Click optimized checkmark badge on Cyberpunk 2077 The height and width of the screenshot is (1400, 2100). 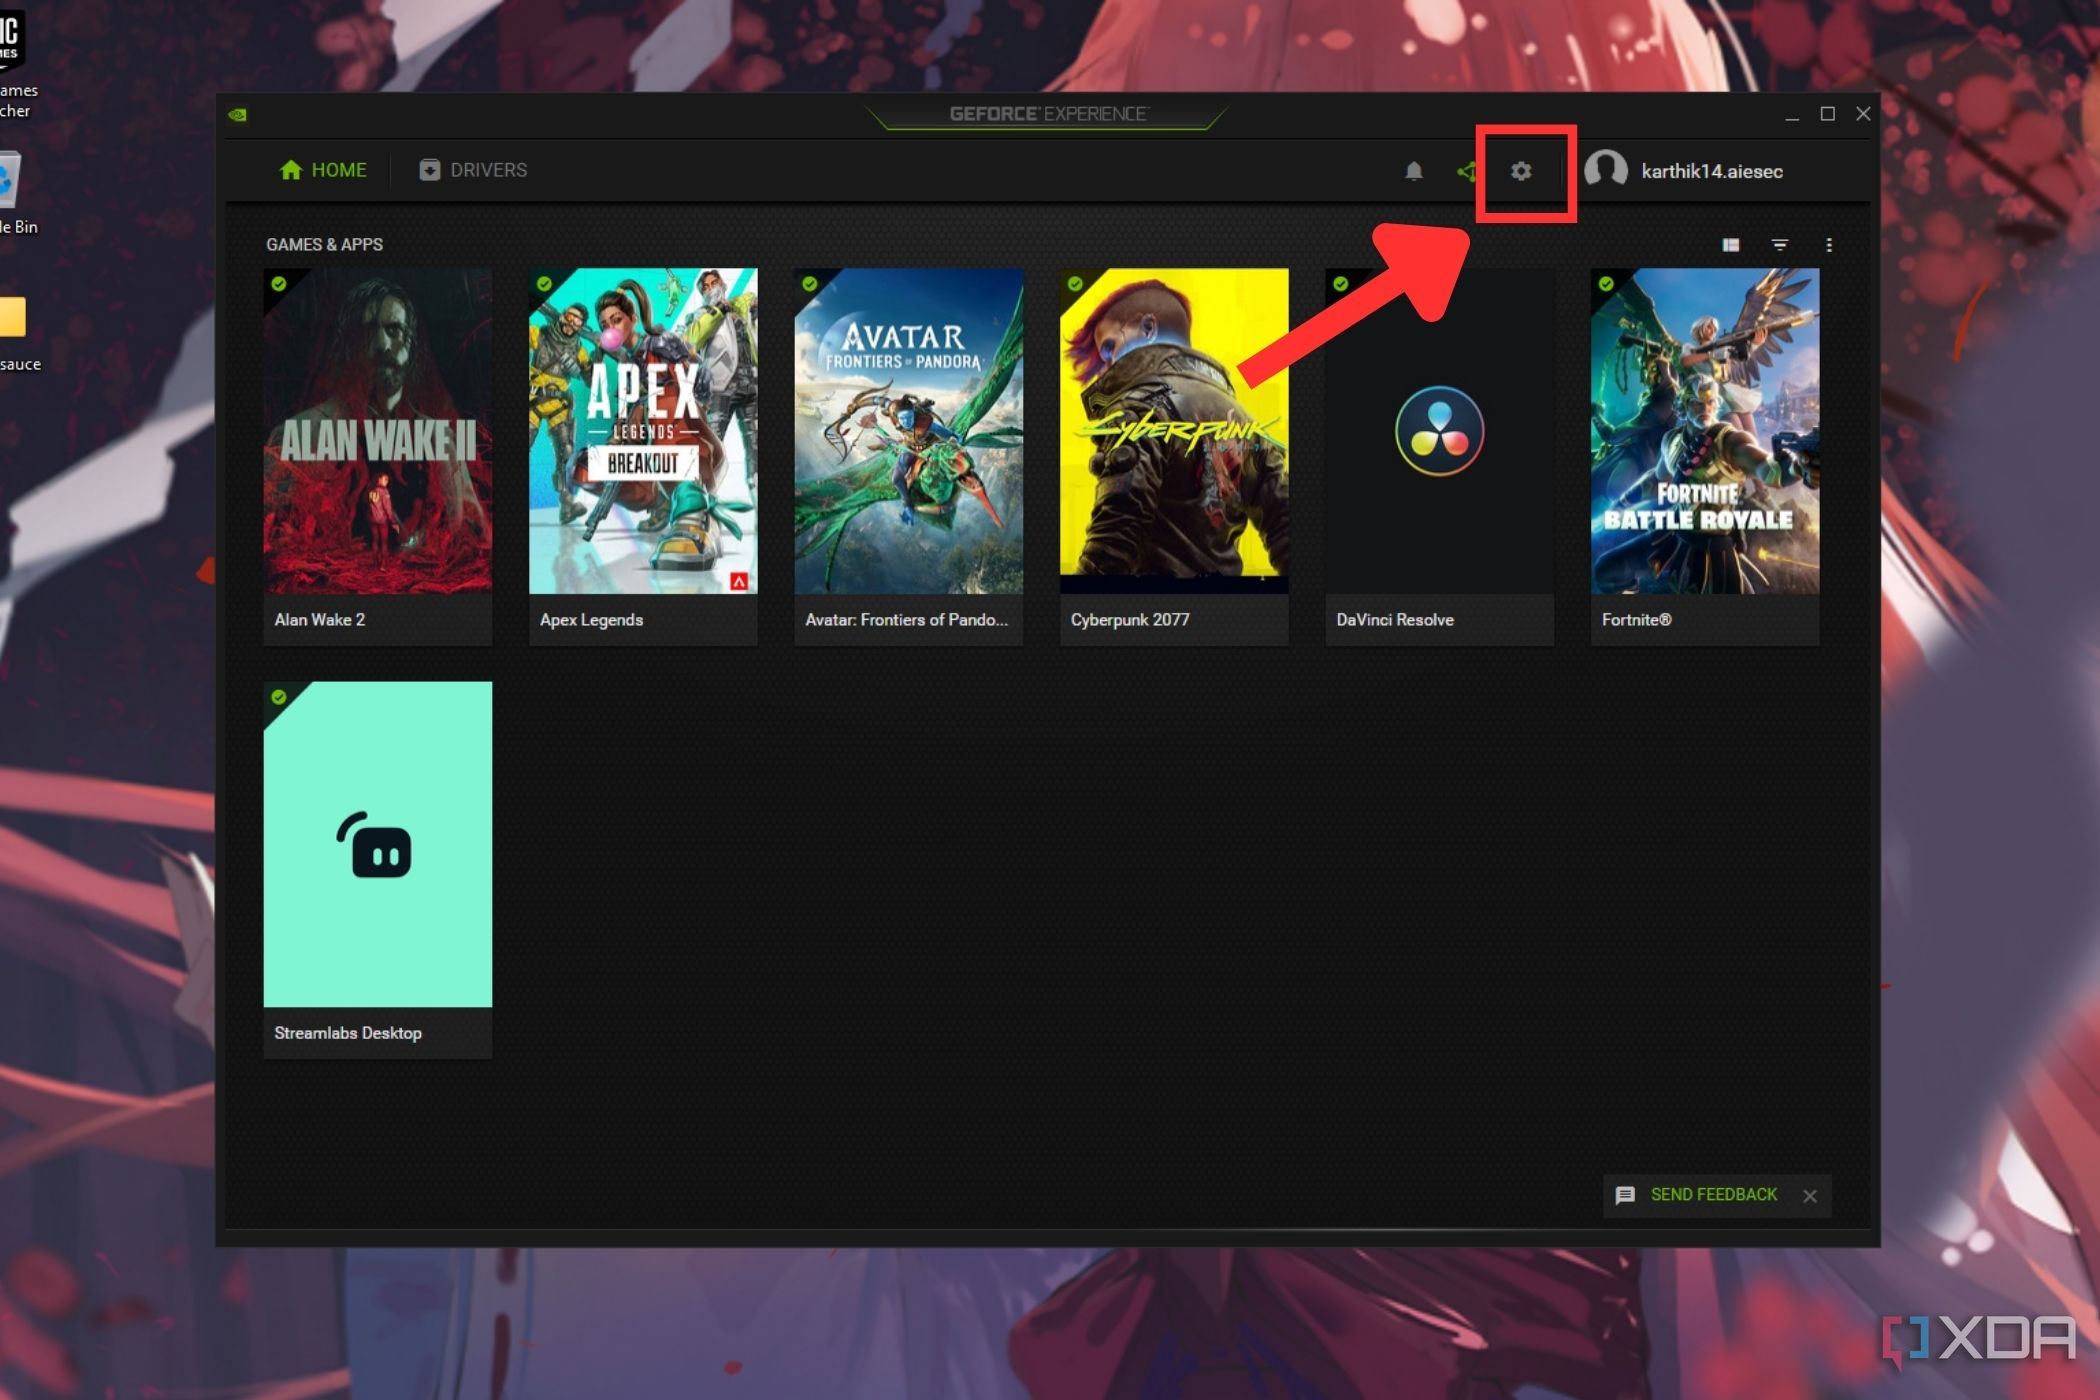point(1075,284)
